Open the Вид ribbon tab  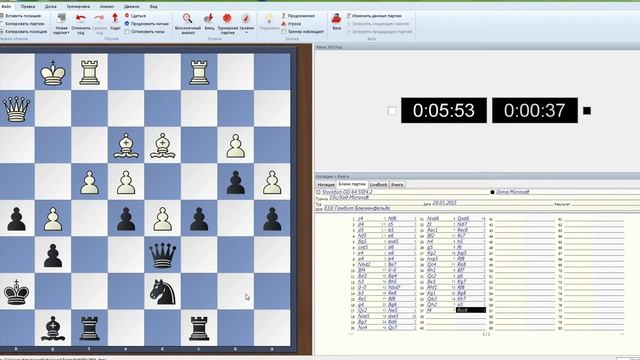pos(153,7)
